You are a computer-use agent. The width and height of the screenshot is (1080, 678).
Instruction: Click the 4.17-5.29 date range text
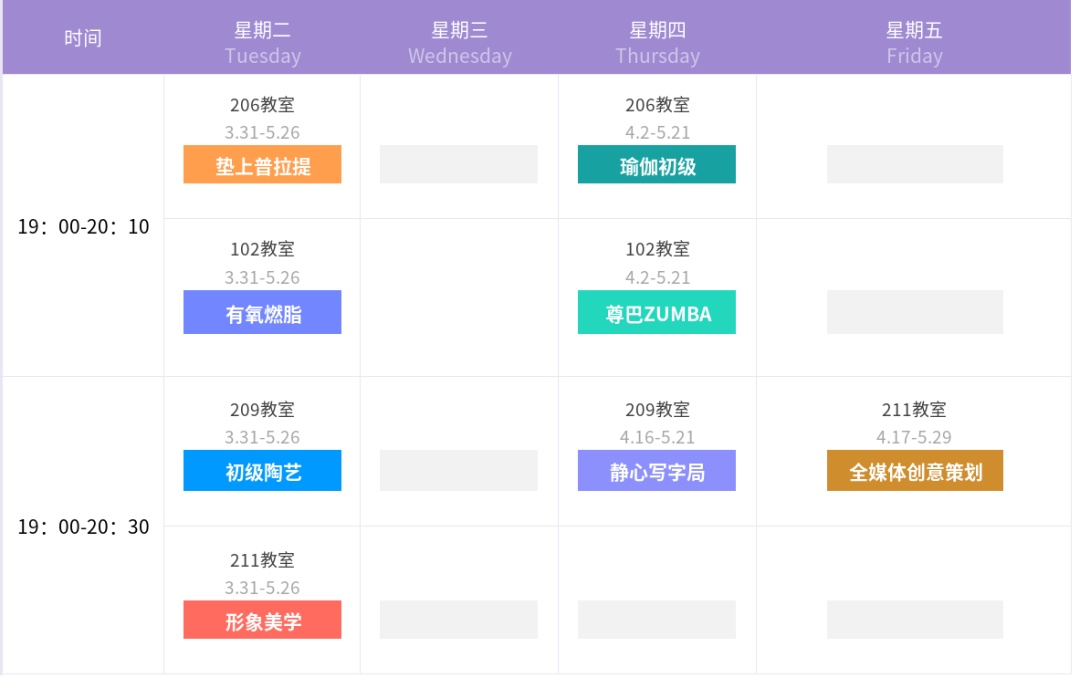click(914, 437)
